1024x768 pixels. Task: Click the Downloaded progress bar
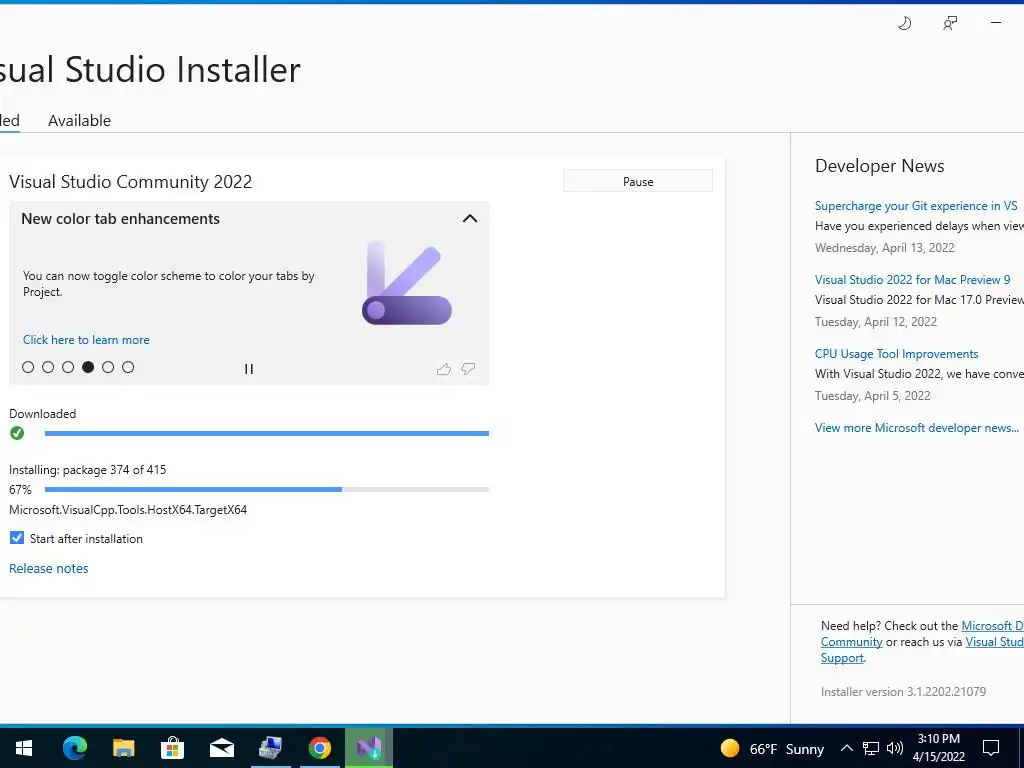point(266,433)
